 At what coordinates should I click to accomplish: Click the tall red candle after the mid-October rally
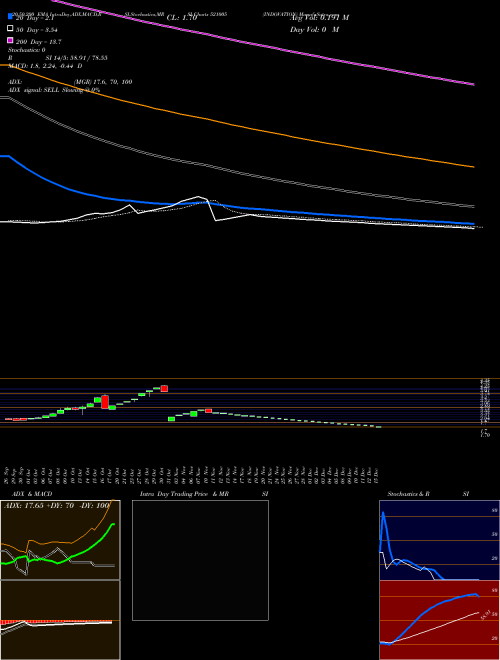coord(105,402)
